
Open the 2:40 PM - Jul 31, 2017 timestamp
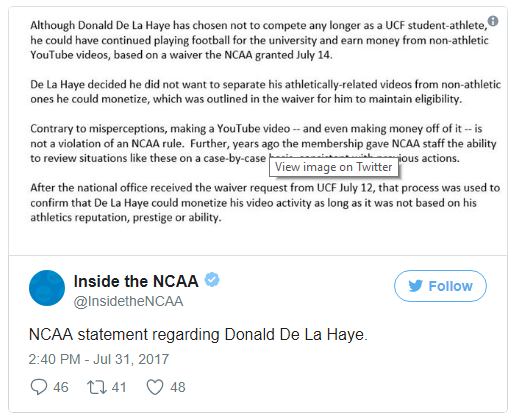99,359
